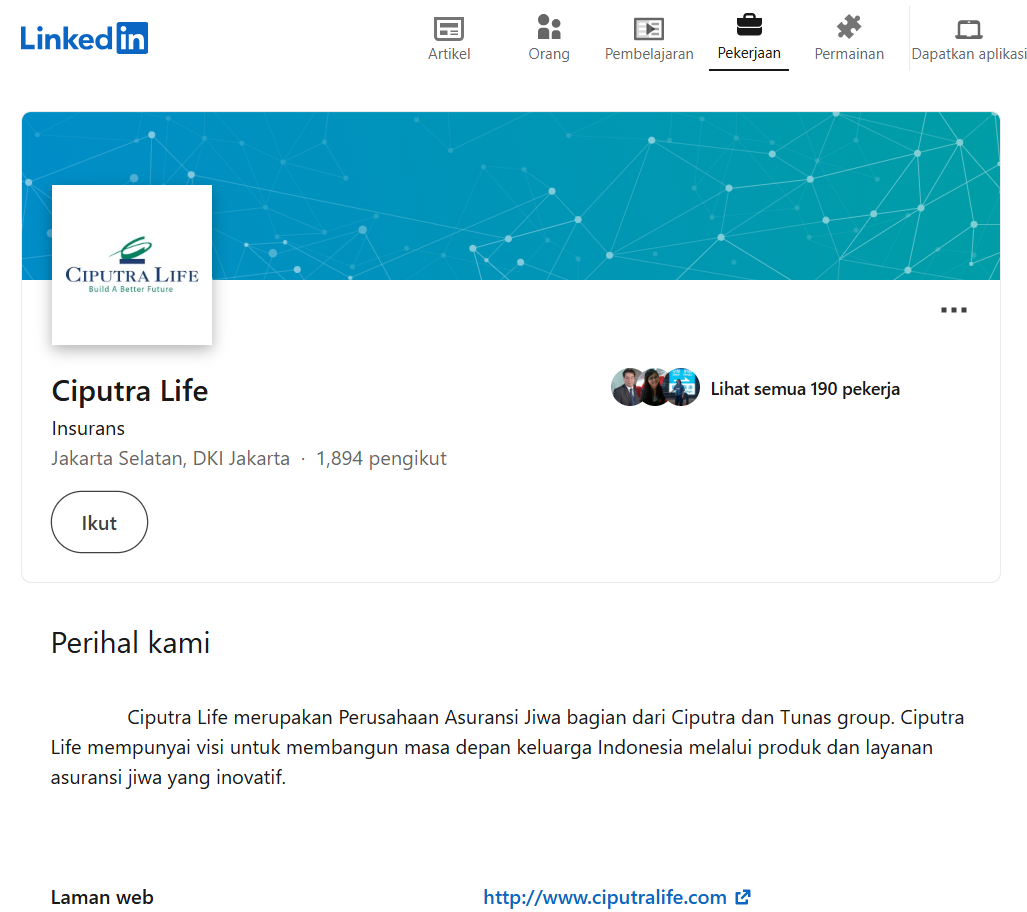1027x912 pixels.
Task: Open the Artikel newspaper icon
Action: coord(449,29)
